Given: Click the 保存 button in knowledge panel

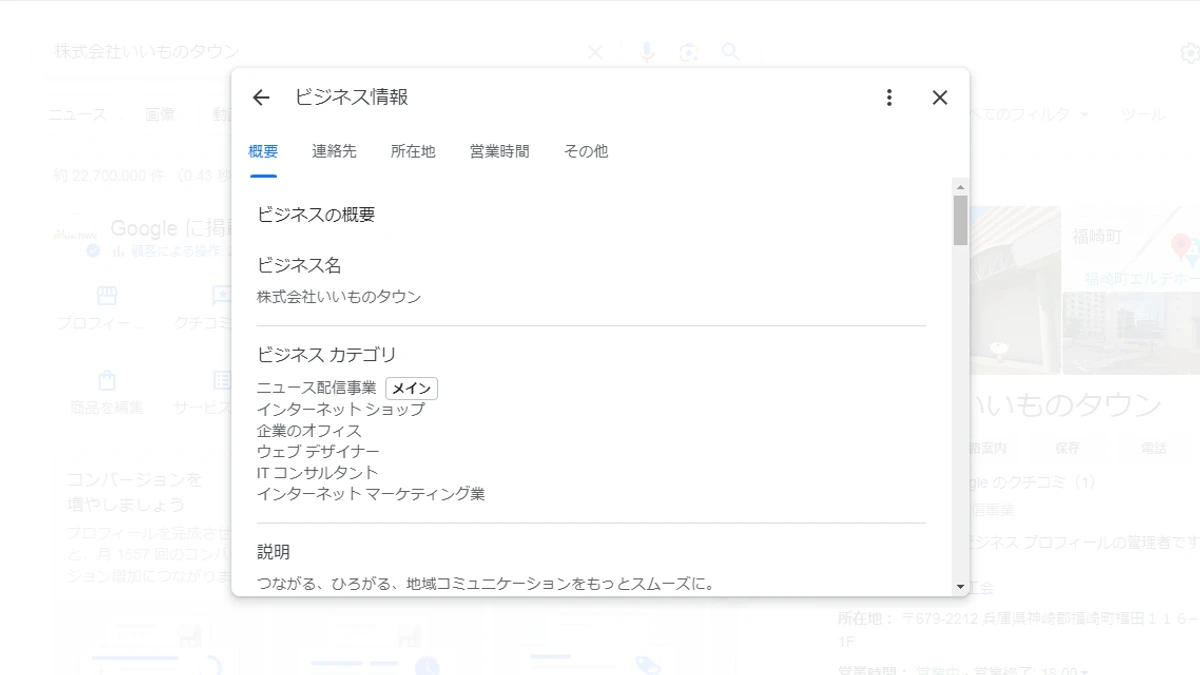Looking at the screenshot, I should (1067, 448).
